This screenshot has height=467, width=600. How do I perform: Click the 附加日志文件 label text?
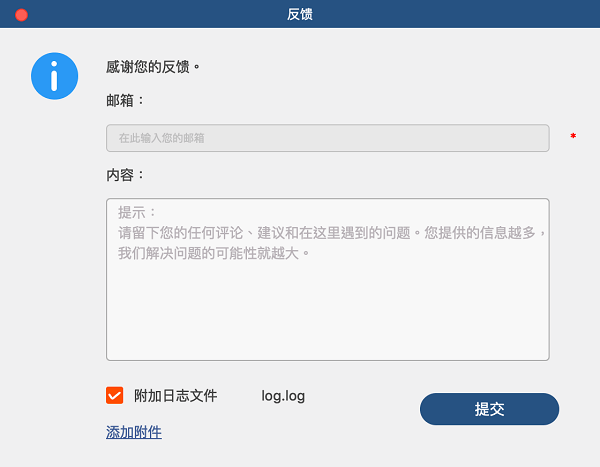(175, 396)
